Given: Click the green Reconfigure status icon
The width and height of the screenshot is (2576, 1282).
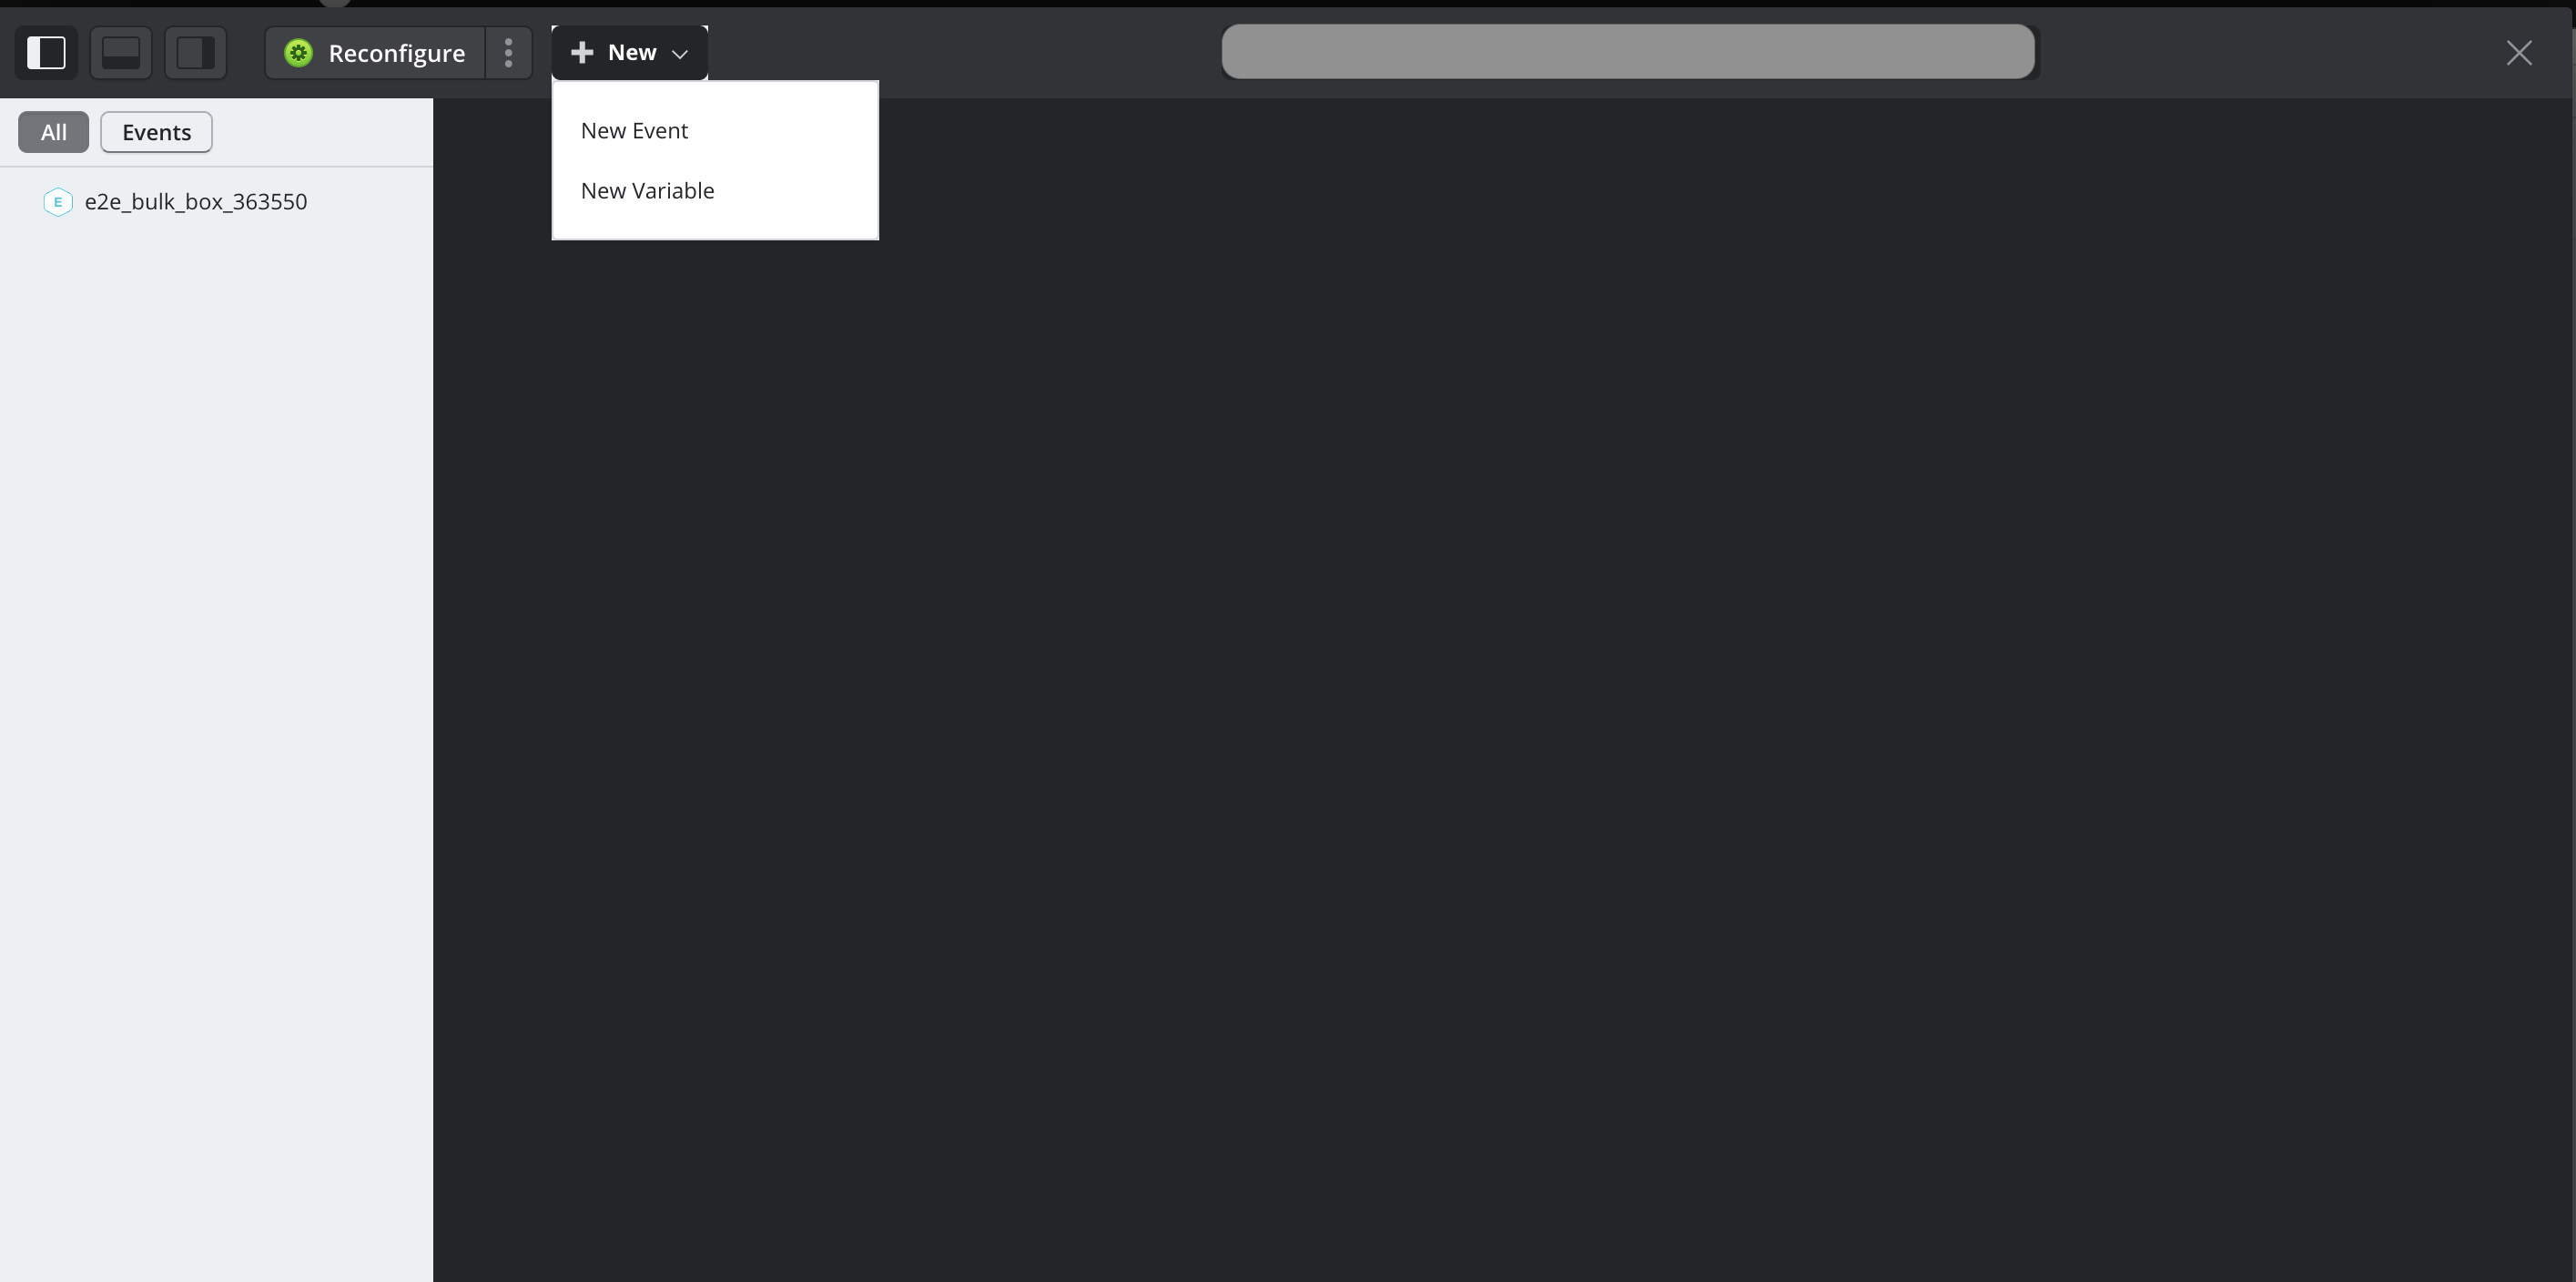Looking at the screenshot, I should coord(299,53).
